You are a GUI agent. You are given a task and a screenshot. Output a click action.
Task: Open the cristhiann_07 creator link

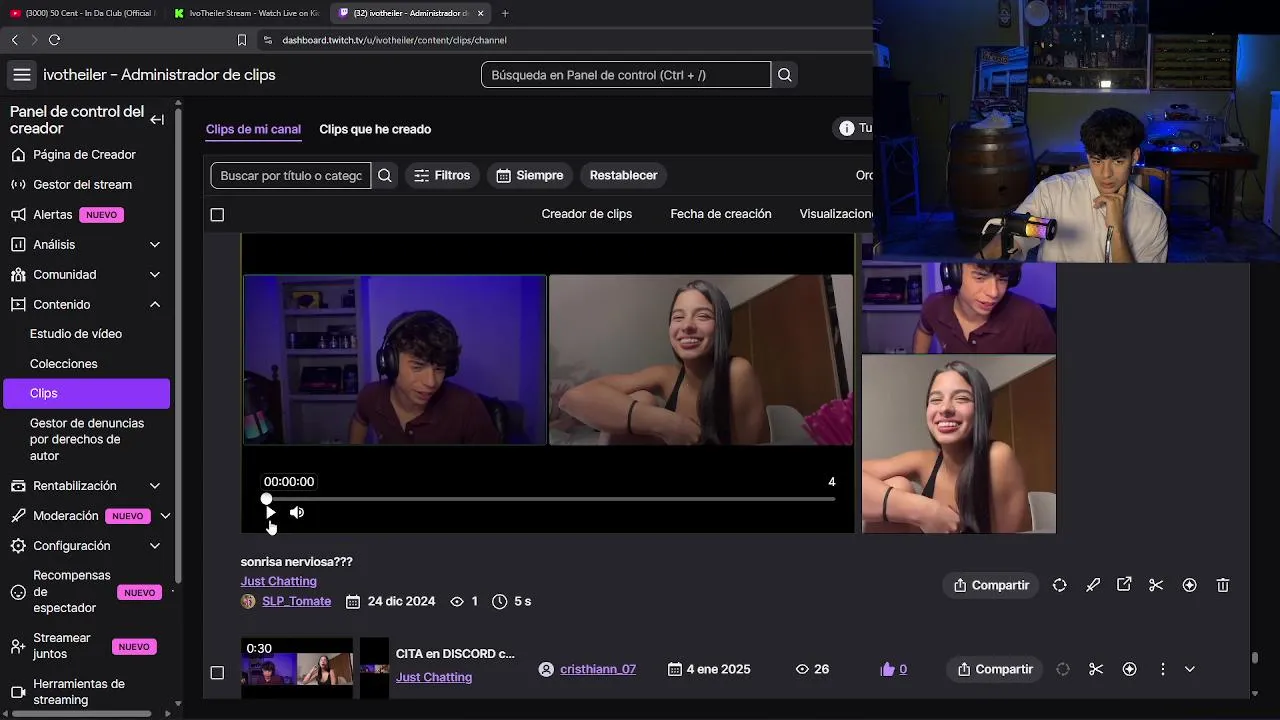click(598, 669)
